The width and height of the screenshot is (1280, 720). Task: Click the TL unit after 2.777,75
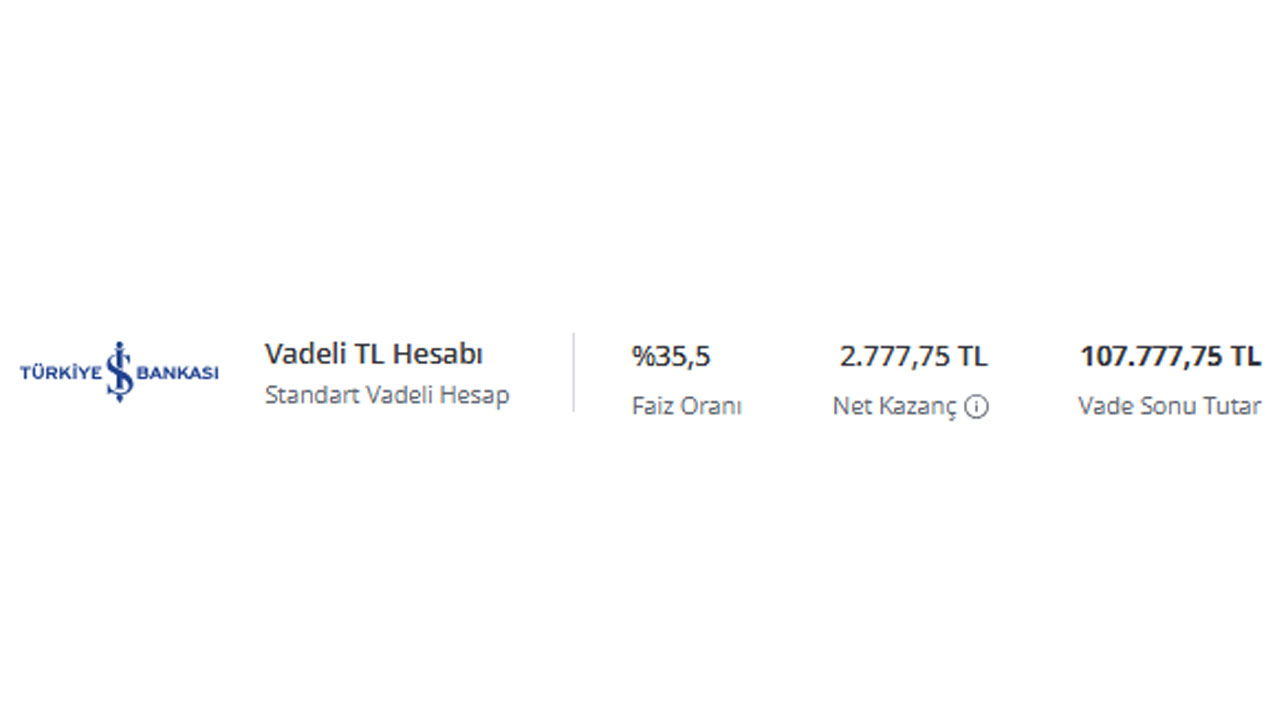coord(972,356)
